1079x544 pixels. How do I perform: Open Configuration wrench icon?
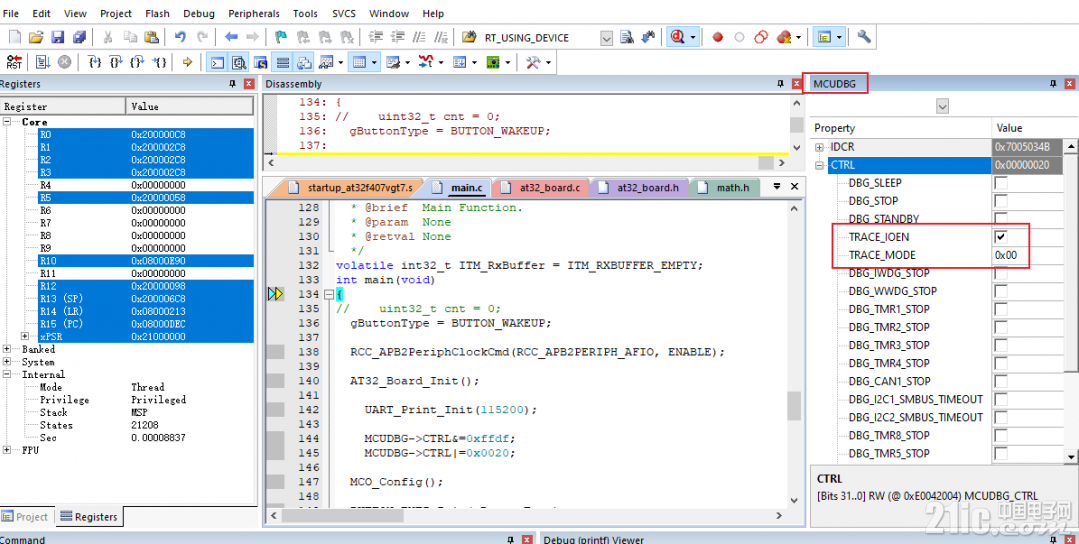(864, 37)
